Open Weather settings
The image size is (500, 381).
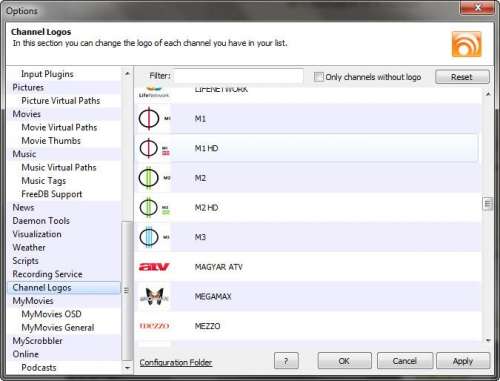29,247
